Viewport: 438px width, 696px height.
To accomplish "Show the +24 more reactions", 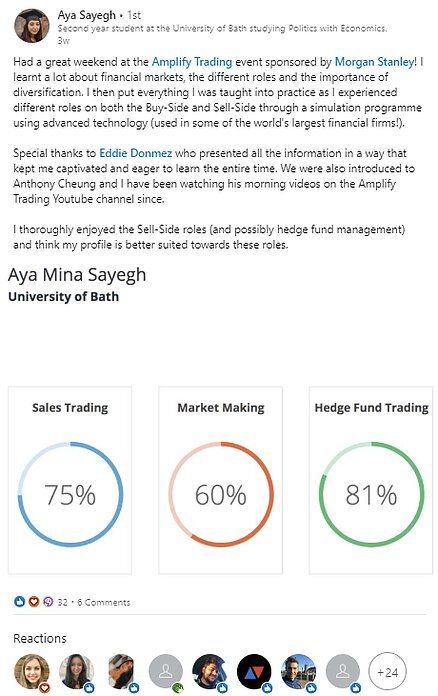I will (387, 672).
